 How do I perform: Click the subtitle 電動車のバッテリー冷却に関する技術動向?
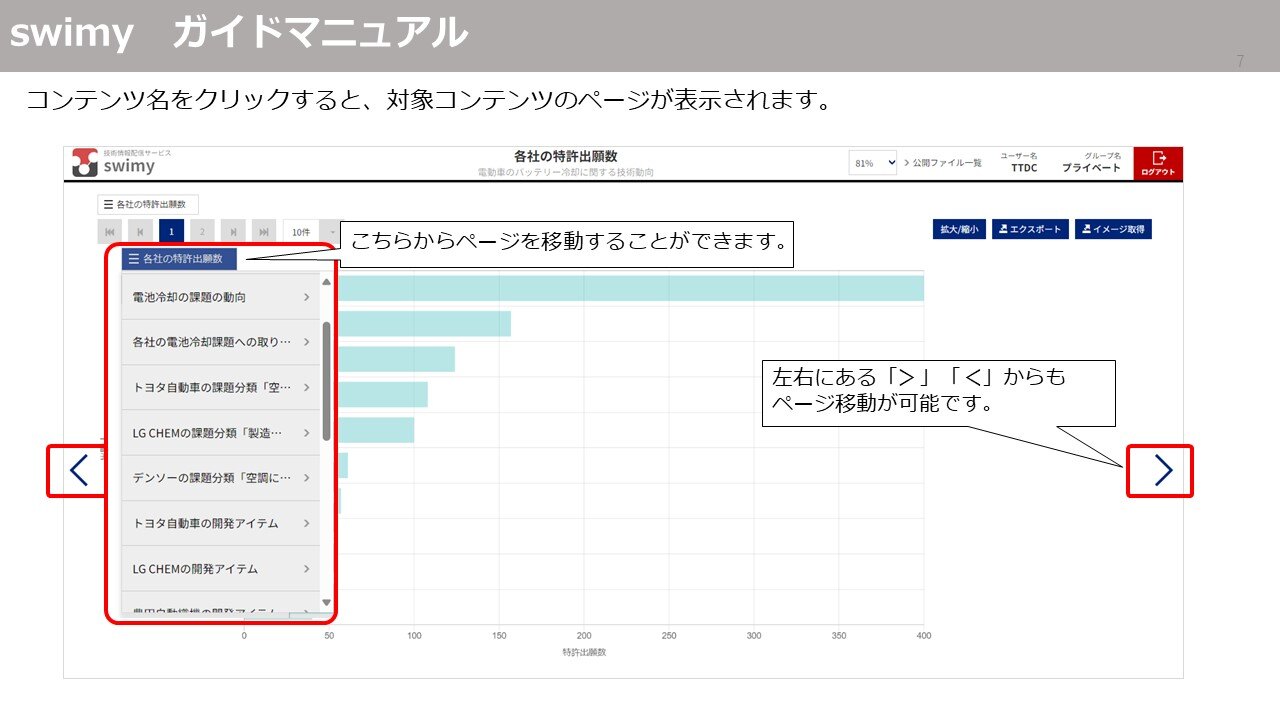tap(565, 173)
